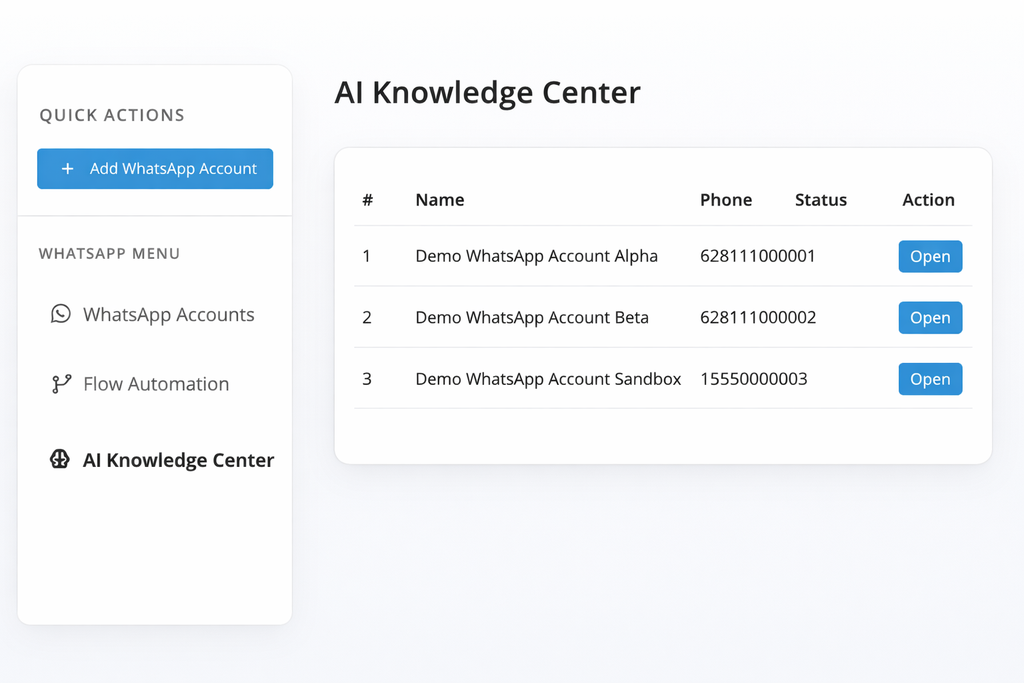Screen dimensions: 1024x683
Task: Click the AI Knowledge Center page title
Action: tap(488, 92)
